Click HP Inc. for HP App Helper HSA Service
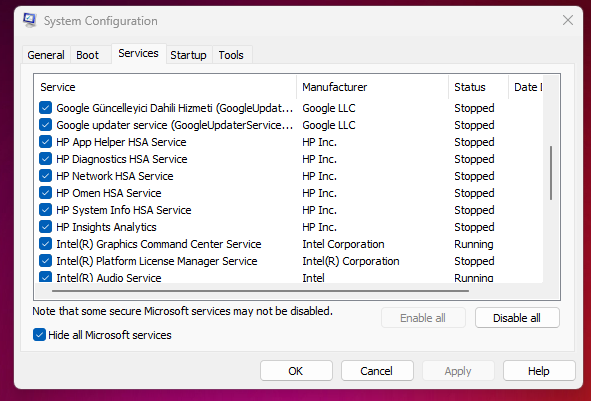This screenshot has height=401, width=591. (320, 142)
